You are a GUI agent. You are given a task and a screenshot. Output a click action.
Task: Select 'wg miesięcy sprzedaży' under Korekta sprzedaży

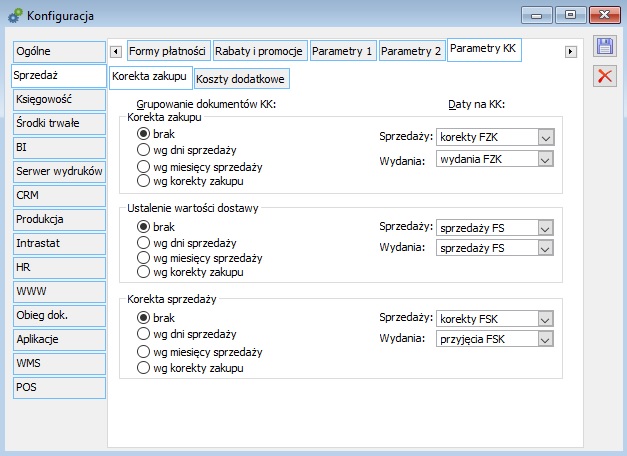pos(200,352)
